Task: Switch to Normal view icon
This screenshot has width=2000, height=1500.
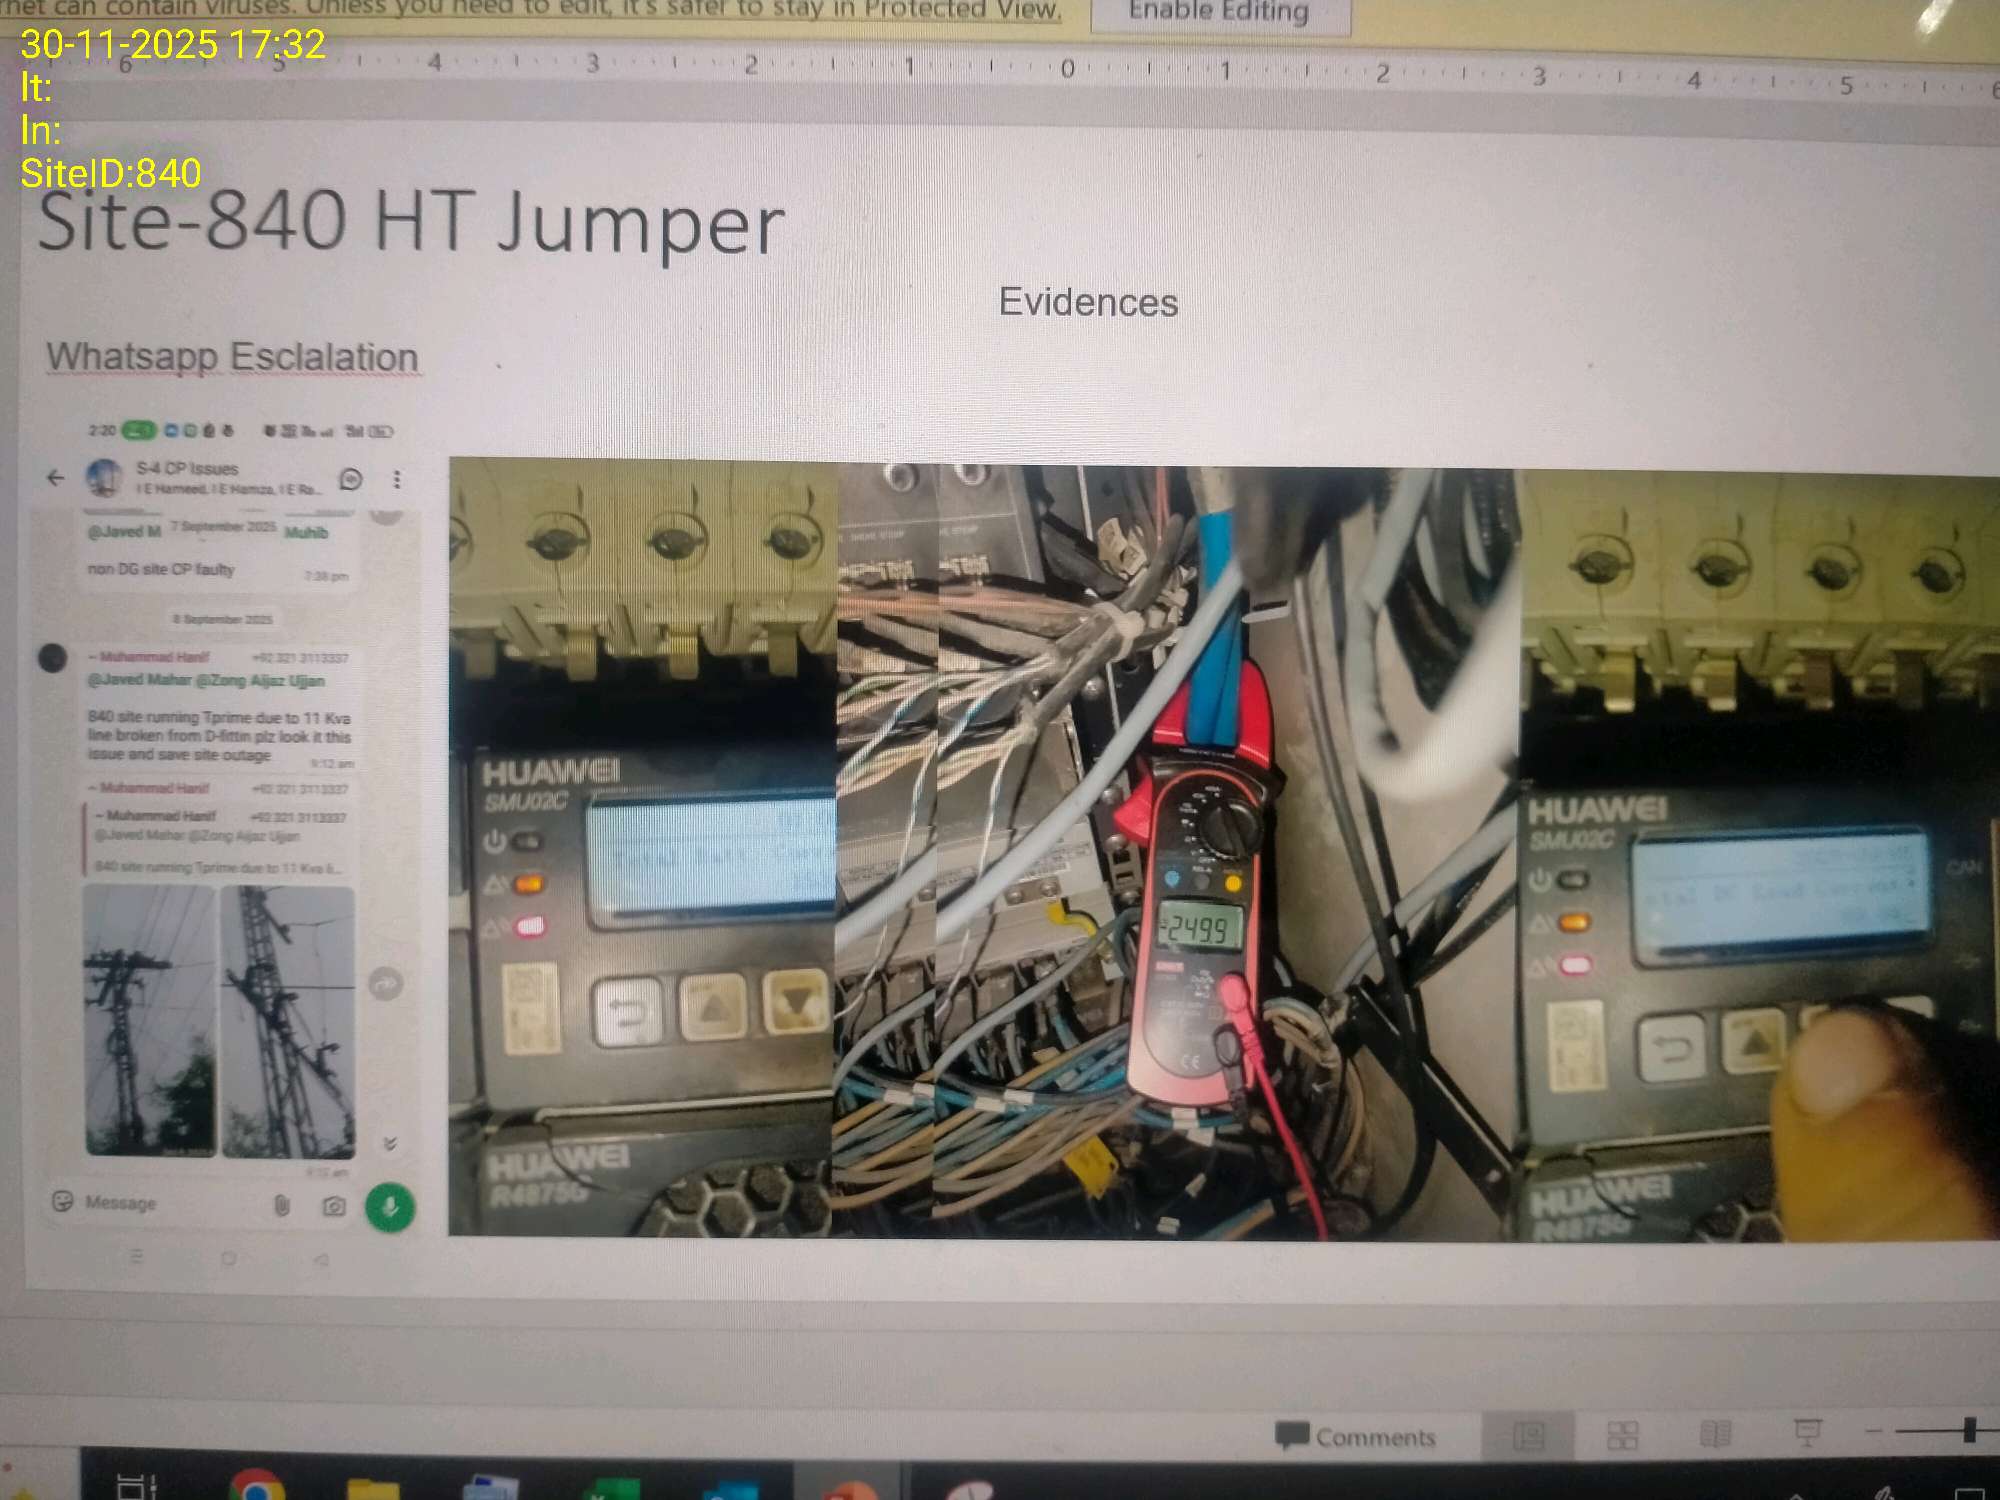Action: (x=1528, y=1437)
